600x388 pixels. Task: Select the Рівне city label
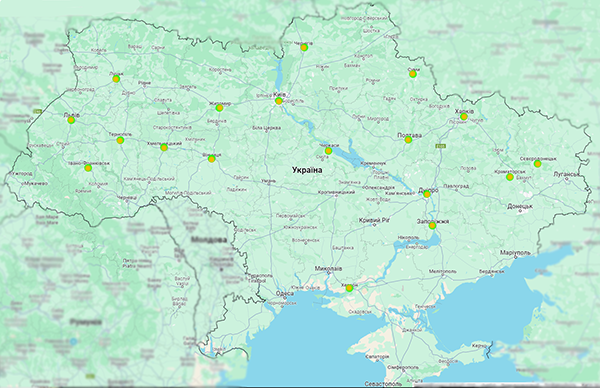pos(145,83)
